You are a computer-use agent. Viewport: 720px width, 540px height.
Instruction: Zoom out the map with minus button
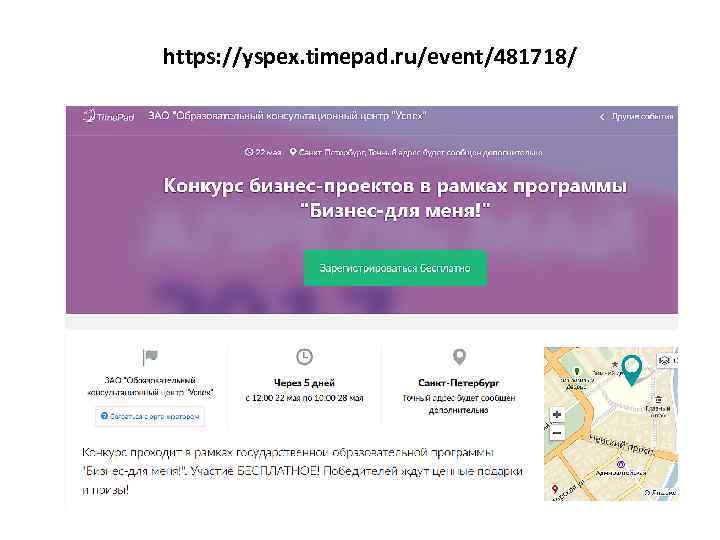[557, 433]
